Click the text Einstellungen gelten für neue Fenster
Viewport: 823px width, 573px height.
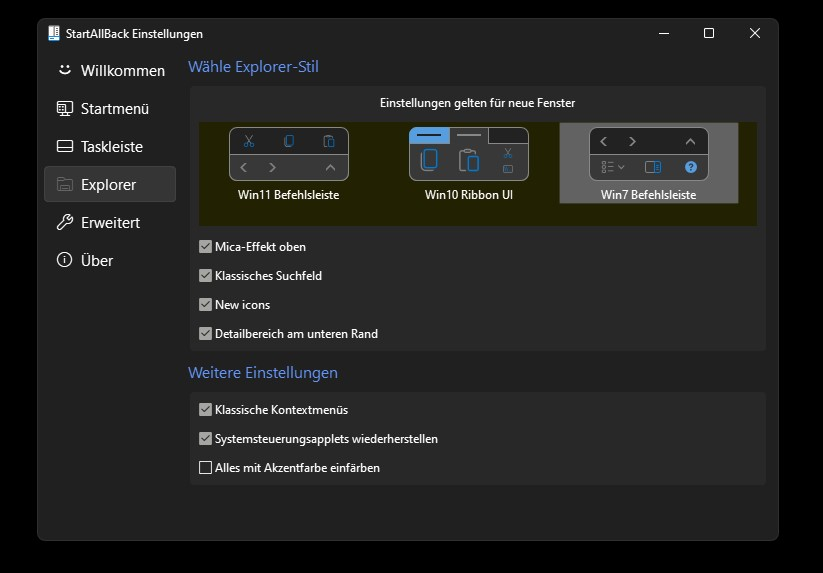point(478,103)
